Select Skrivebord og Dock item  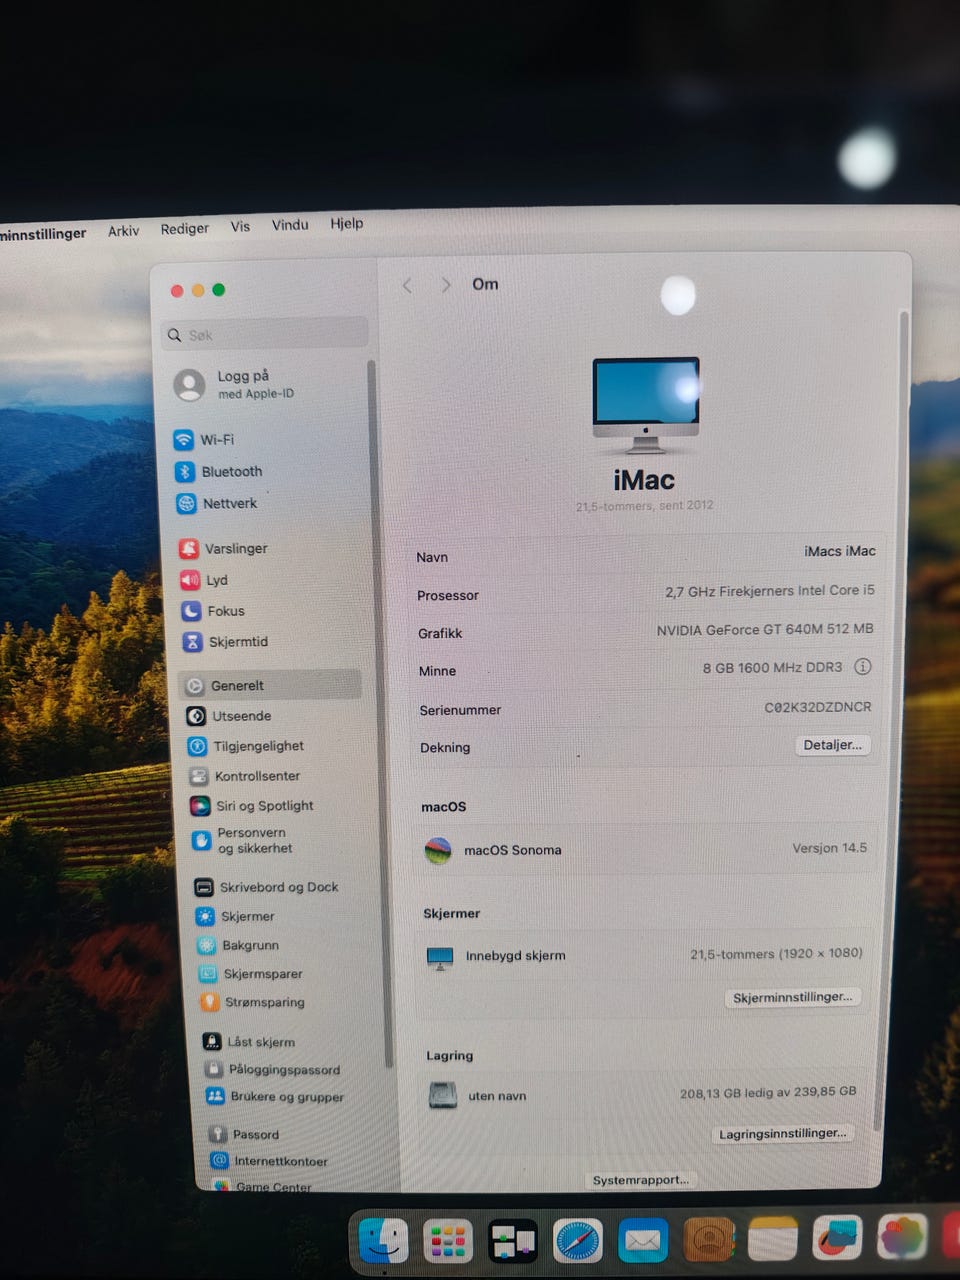[x=266, y=887]
